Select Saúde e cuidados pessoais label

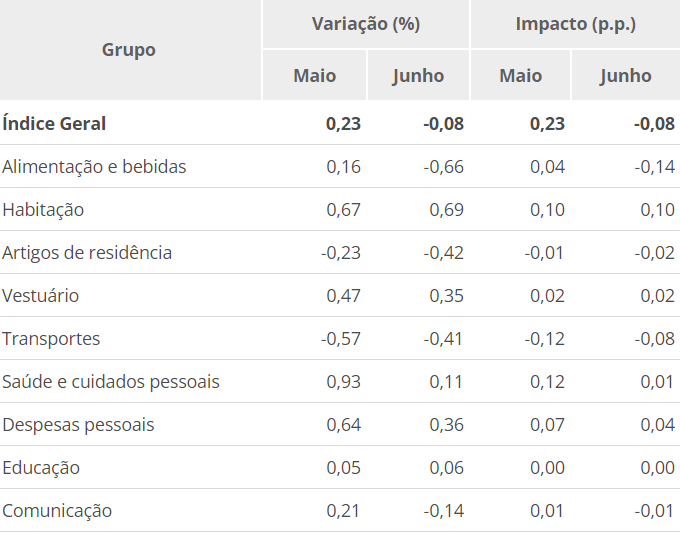tap(111, 382)
